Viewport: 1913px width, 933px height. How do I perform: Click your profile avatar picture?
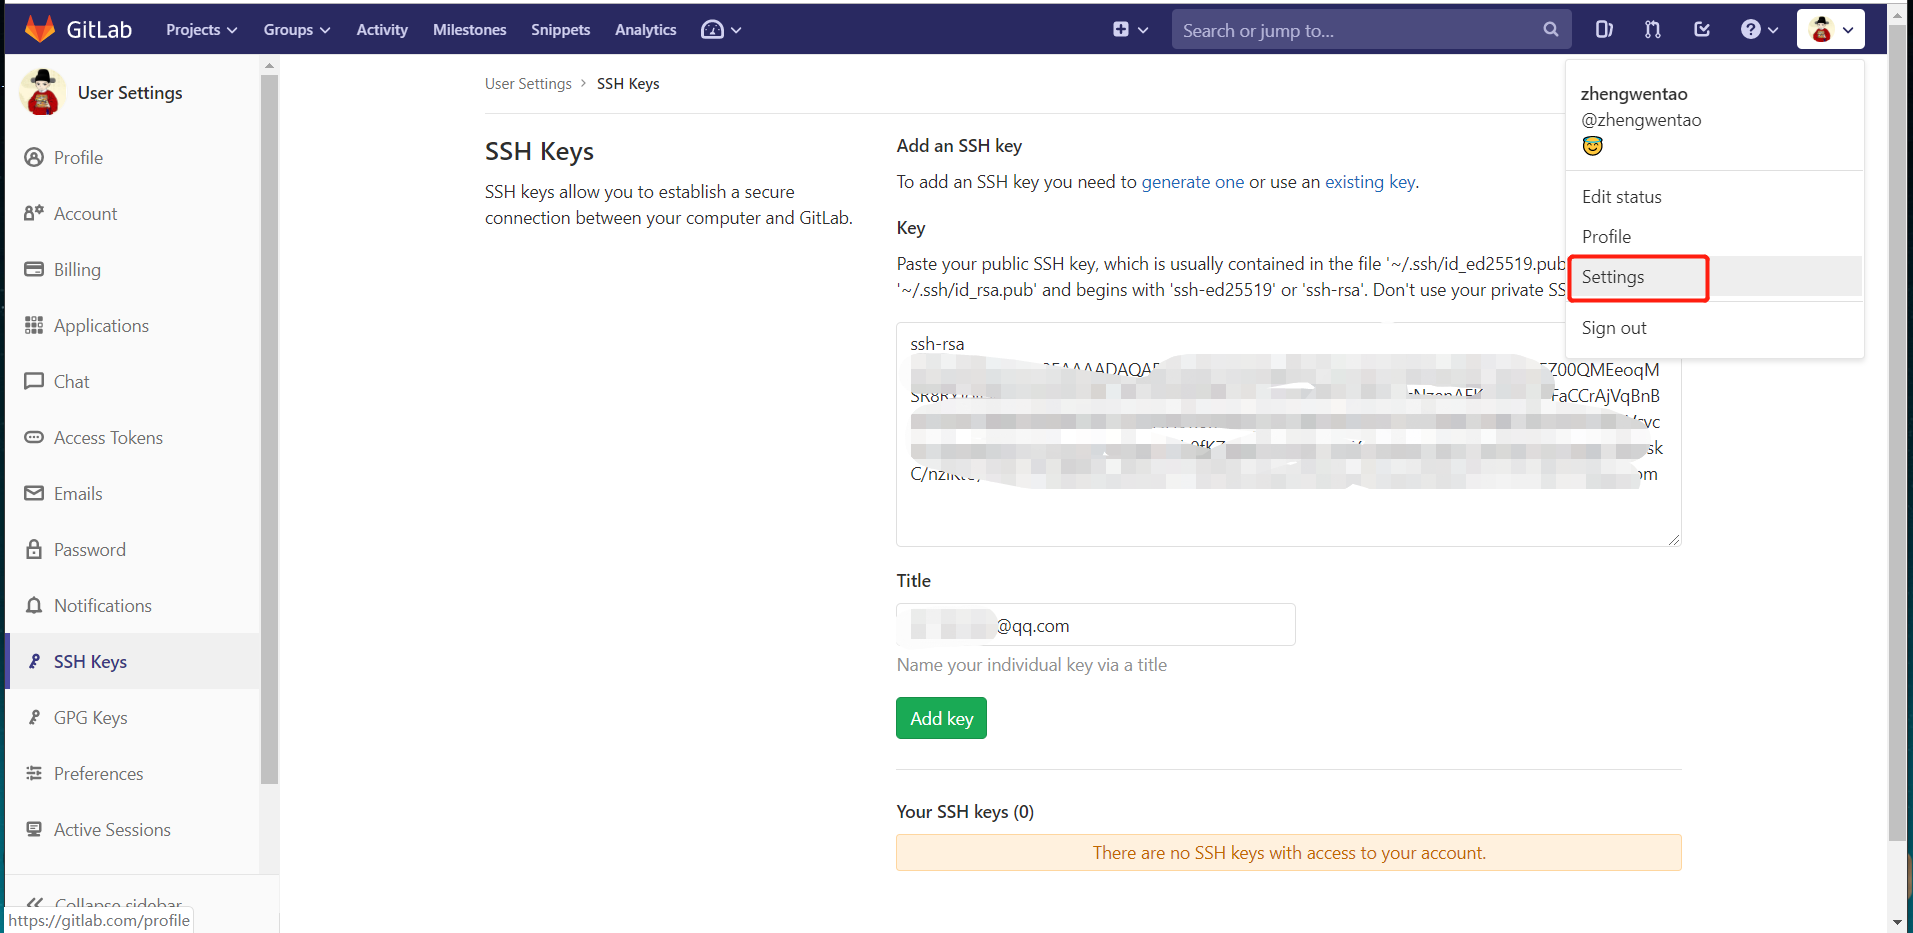click(1821, 29)
